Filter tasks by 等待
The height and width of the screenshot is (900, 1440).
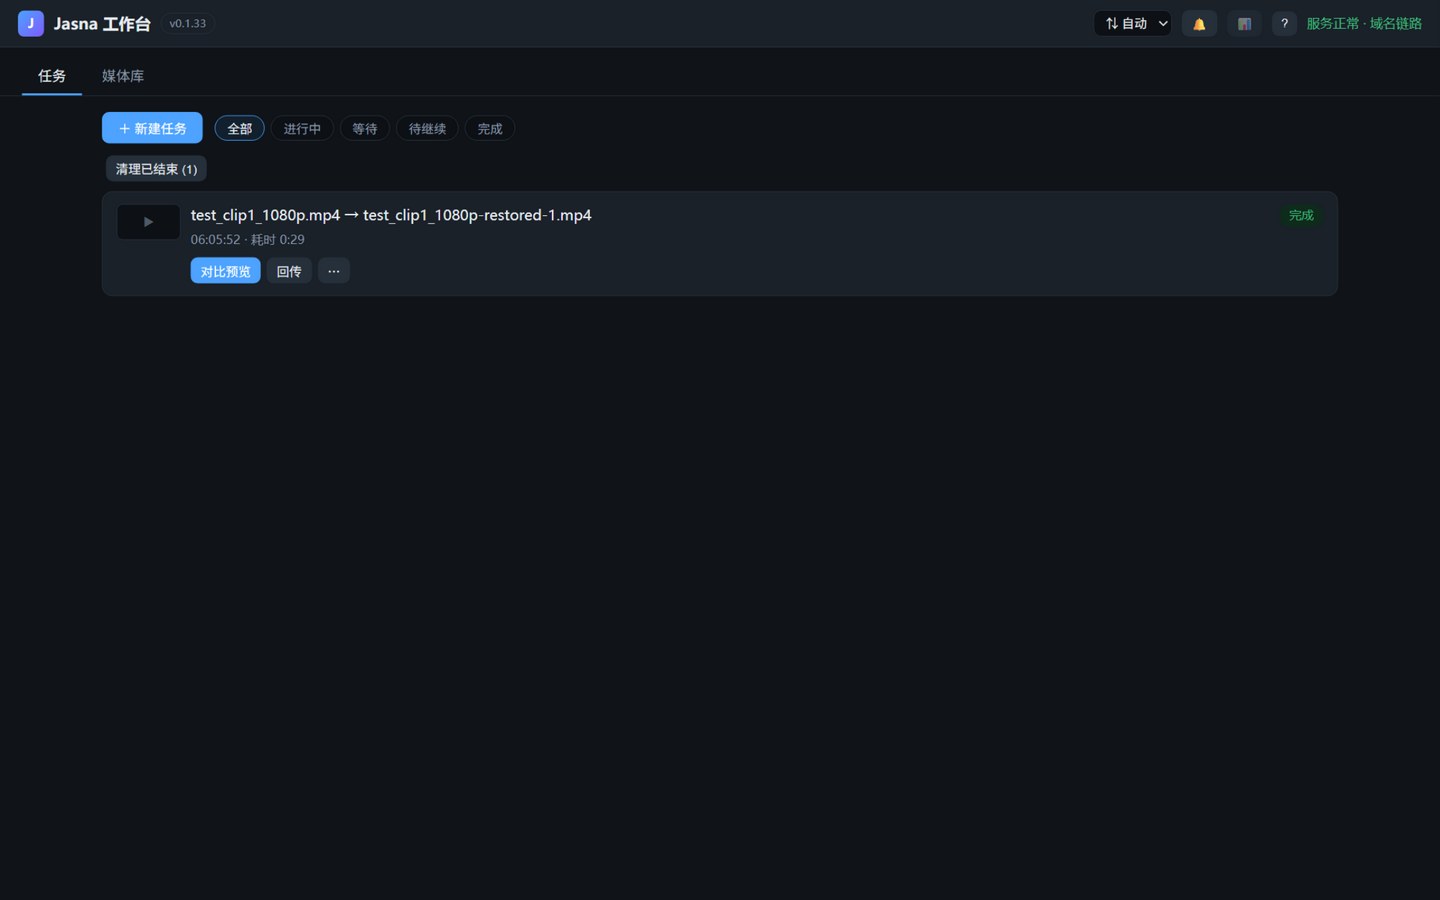click(x=365, y=128)
